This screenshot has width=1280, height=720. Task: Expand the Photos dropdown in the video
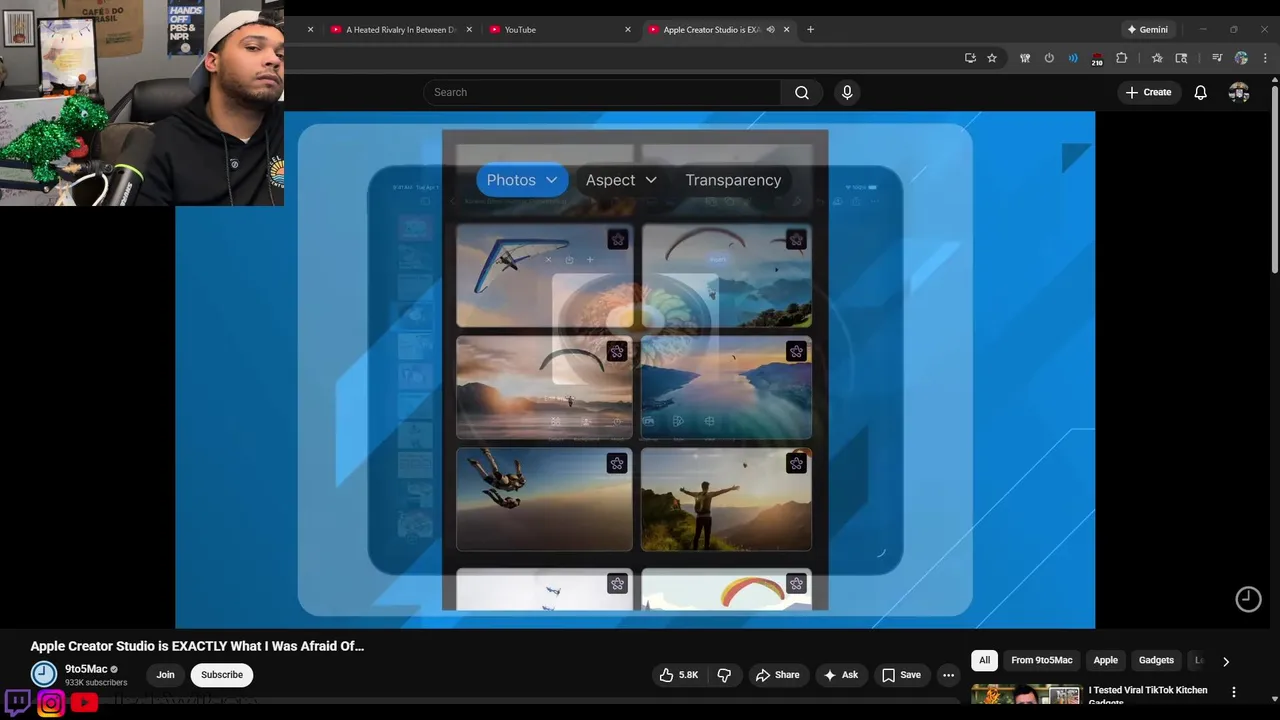522,180
